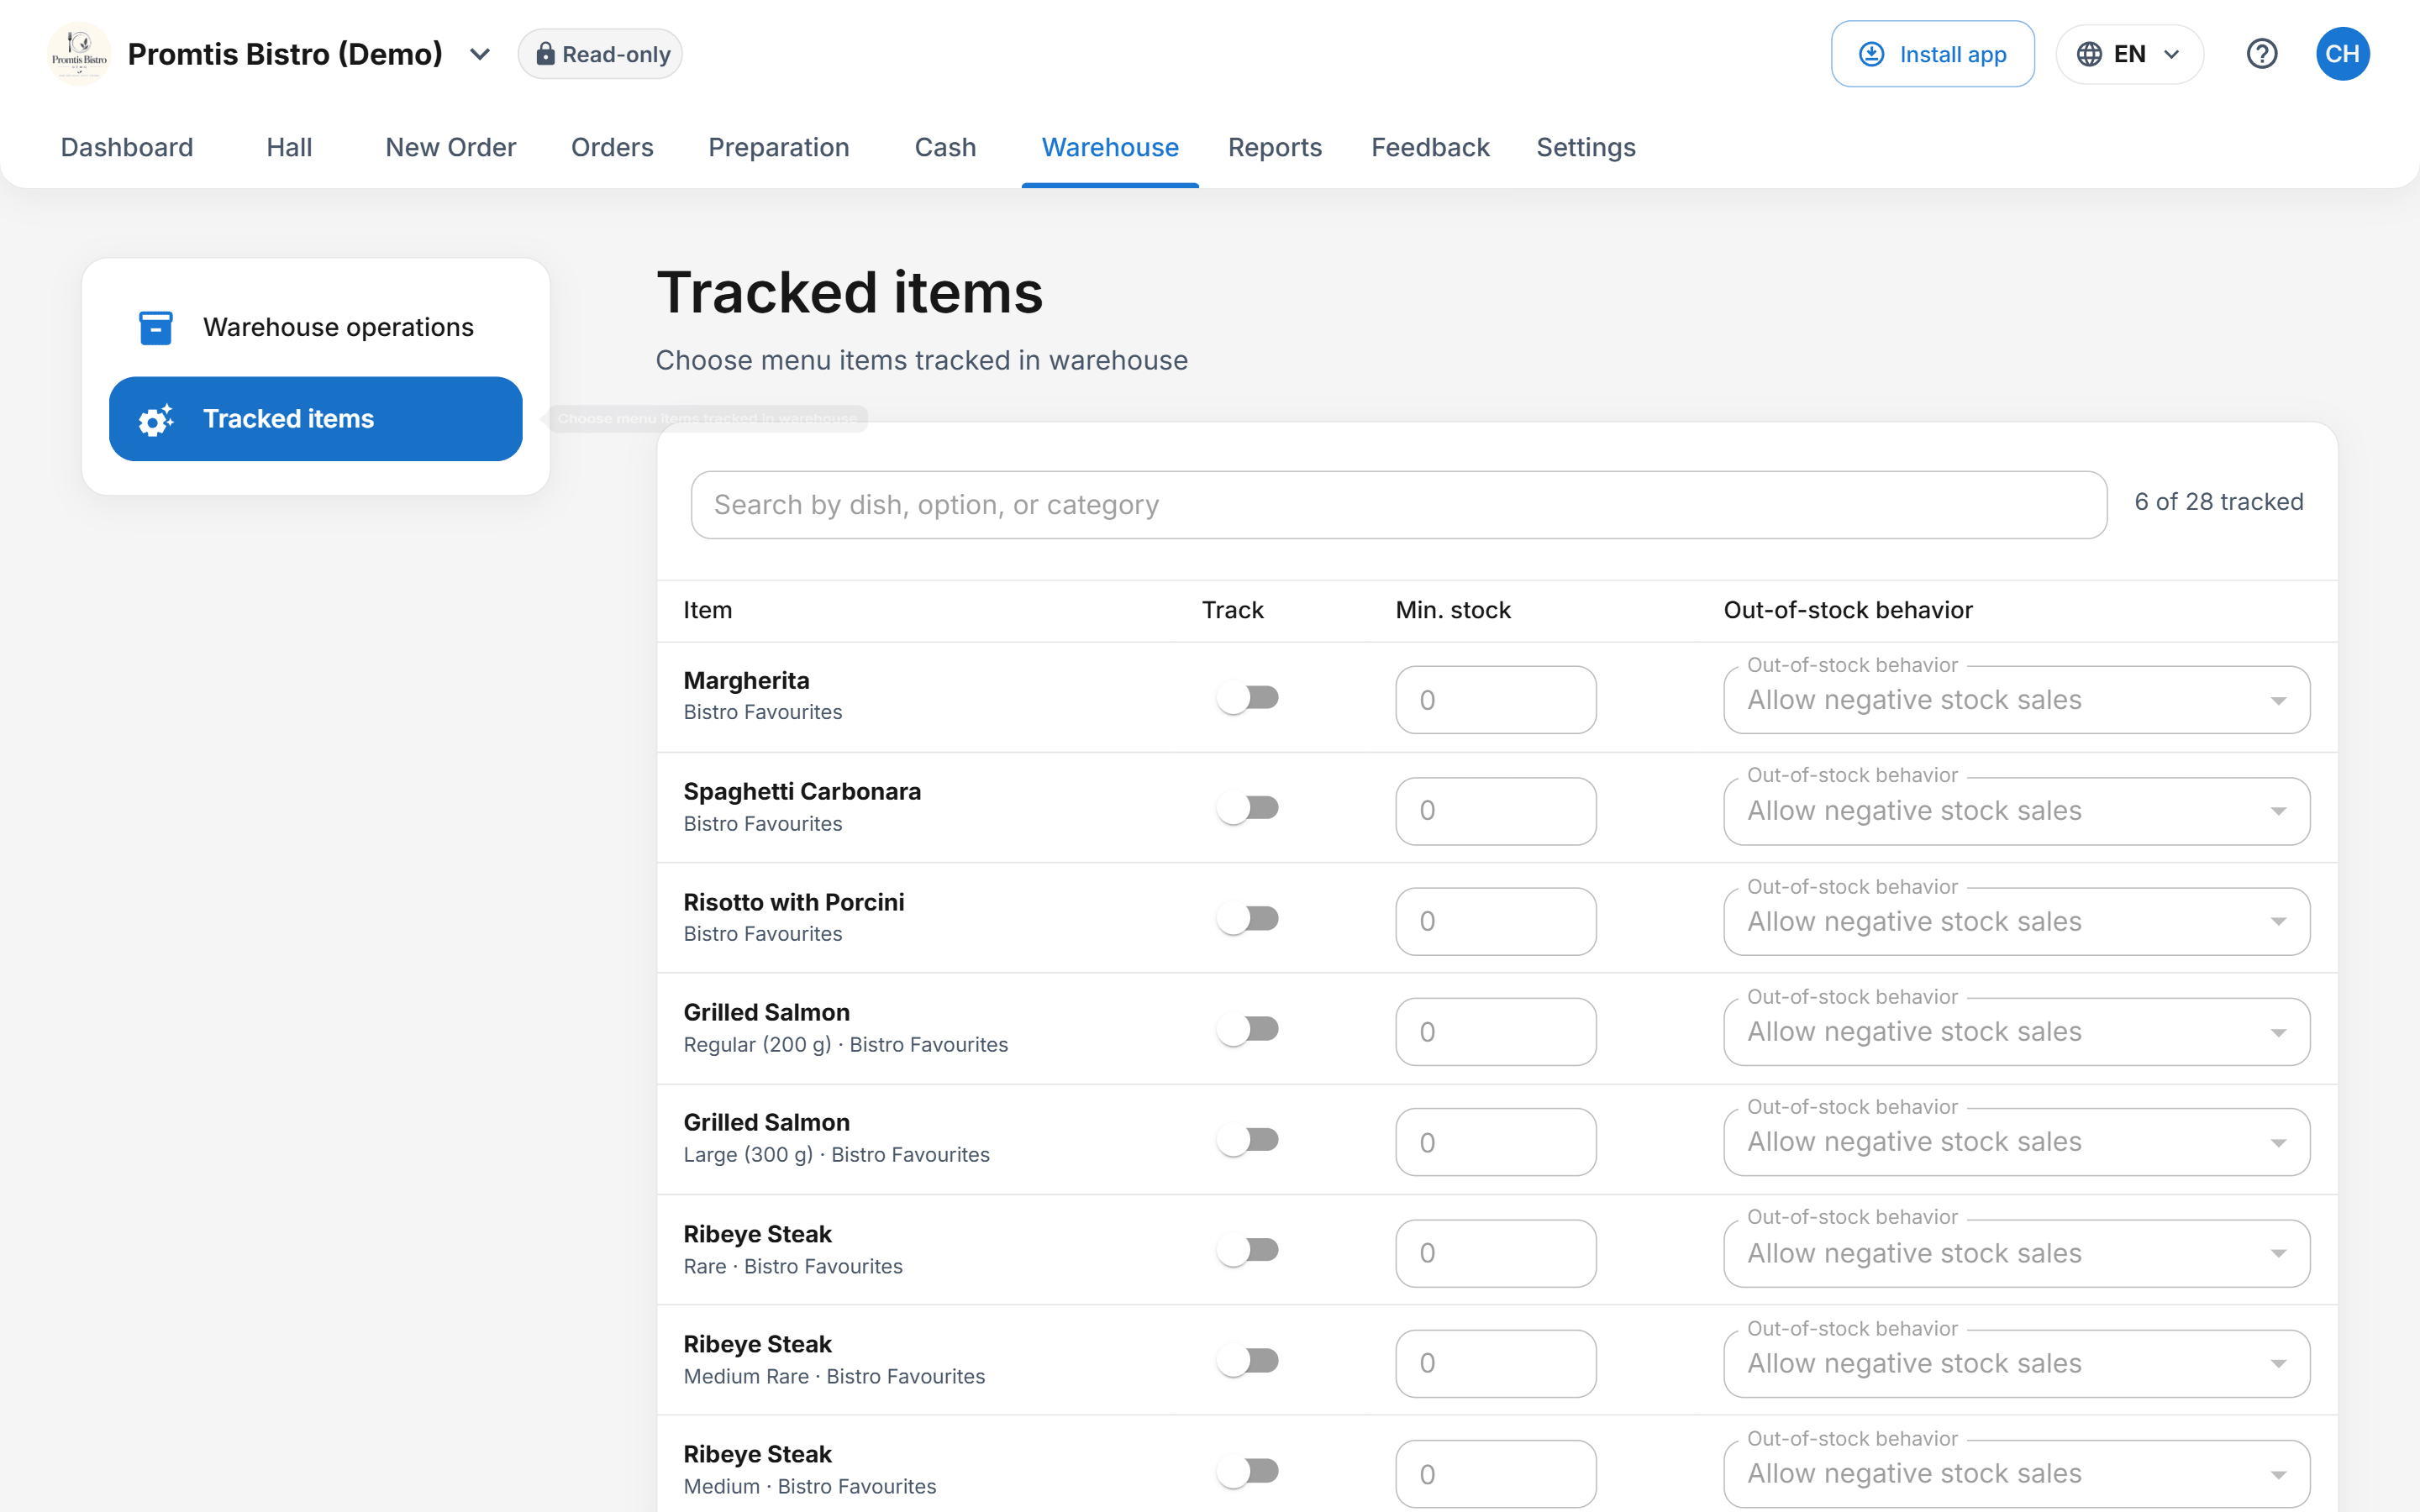
Task: Click Ribeye Steak Medium Rare min. stock field
Action: pyautogui.click(x=1496, y=1363)
